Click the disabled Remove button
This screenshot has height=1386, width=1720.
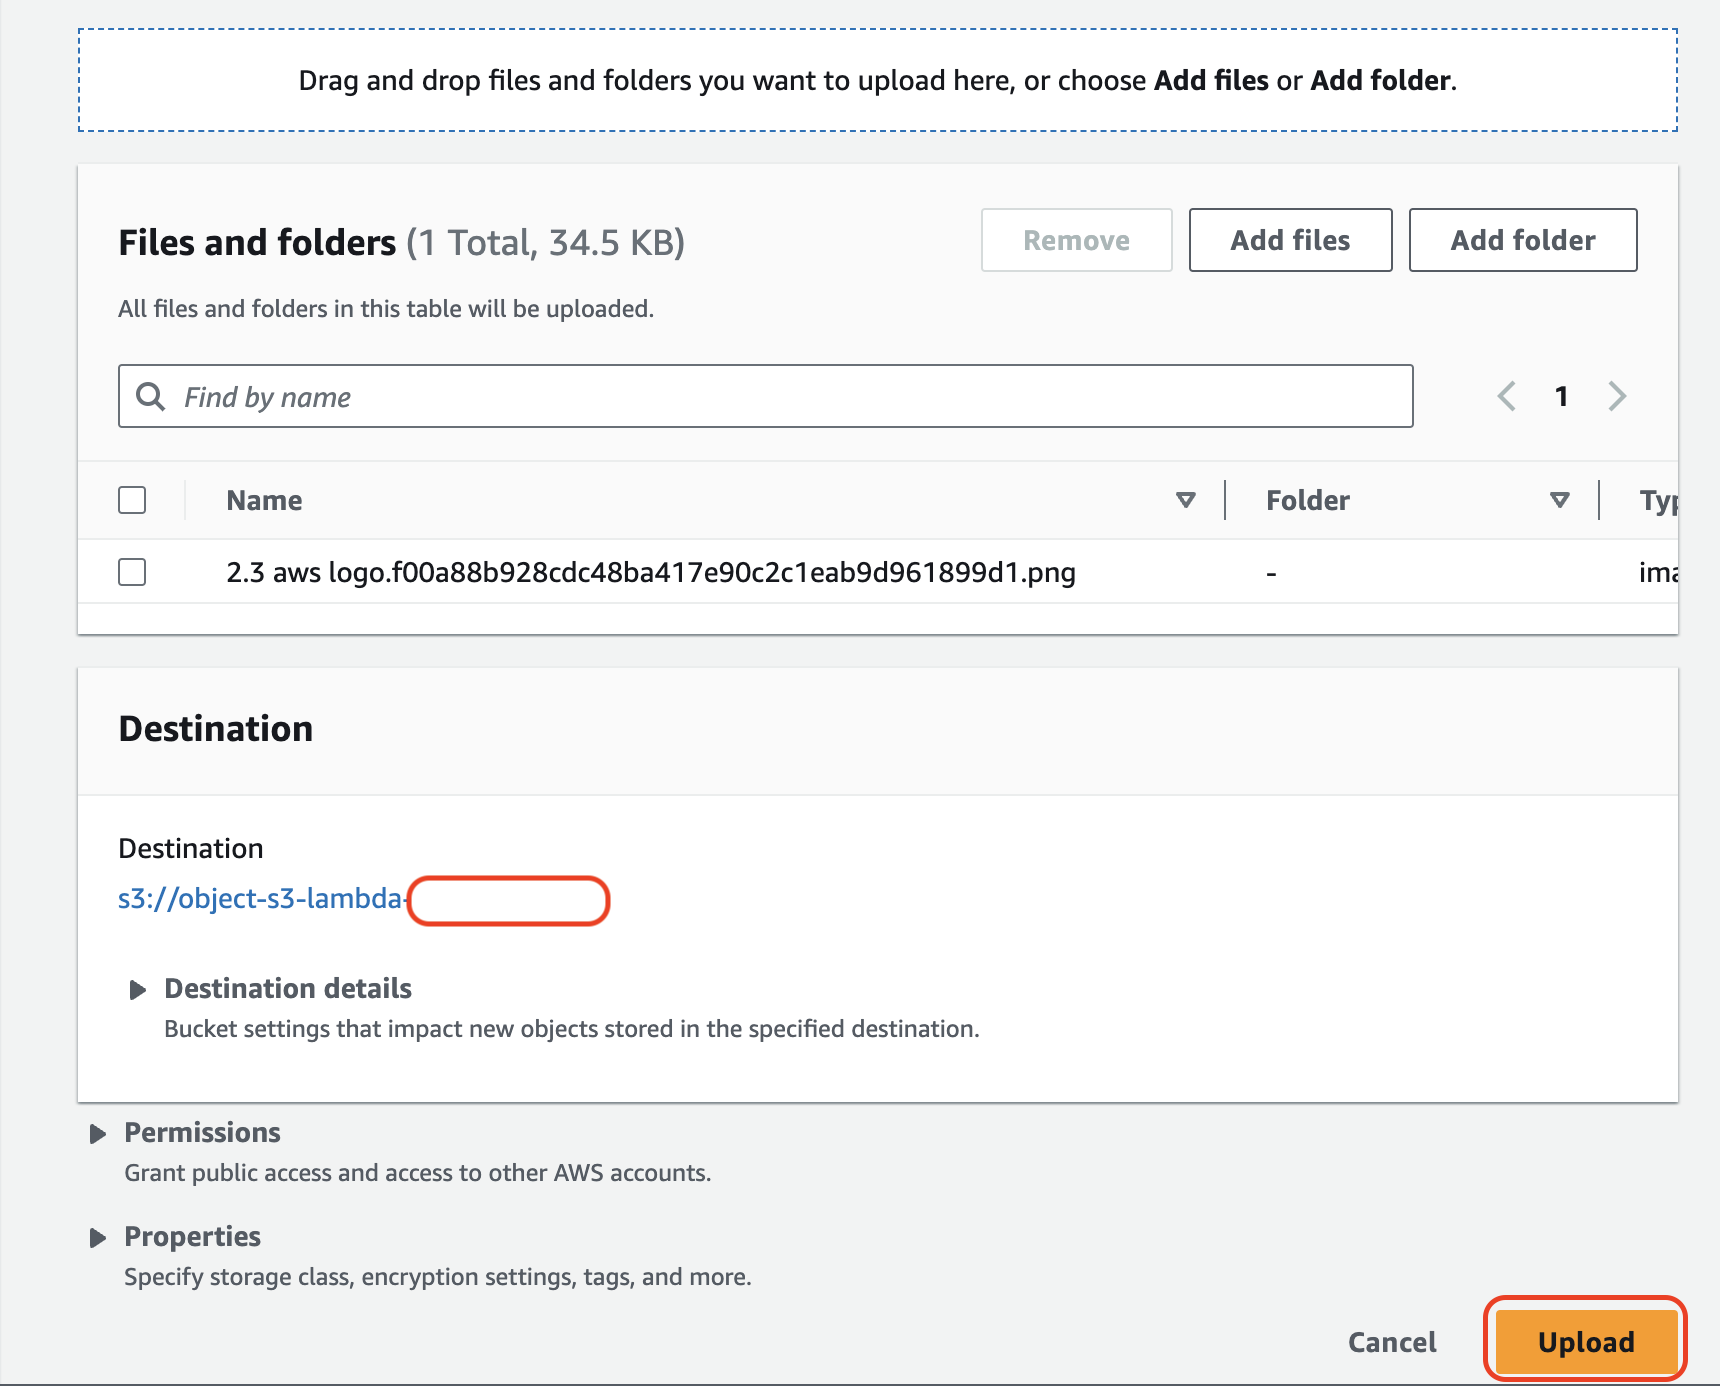1076,240
